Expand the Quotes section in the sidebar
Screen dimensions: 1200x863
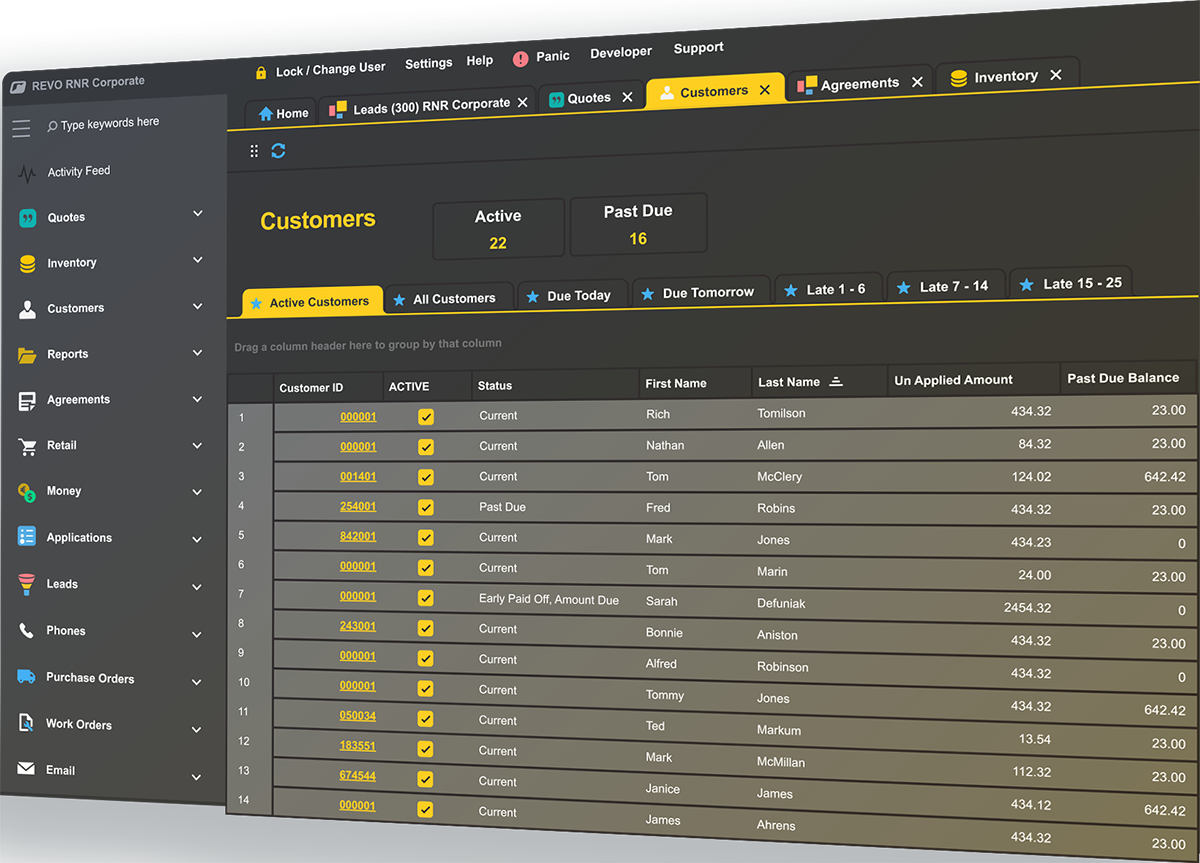[198, 214]
